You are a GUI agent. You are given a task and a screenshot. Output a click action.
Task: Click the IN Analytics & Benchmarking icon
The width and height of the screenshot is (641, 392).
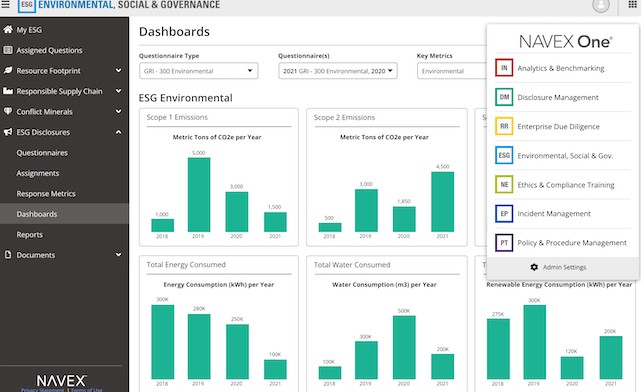pos(504,68)
